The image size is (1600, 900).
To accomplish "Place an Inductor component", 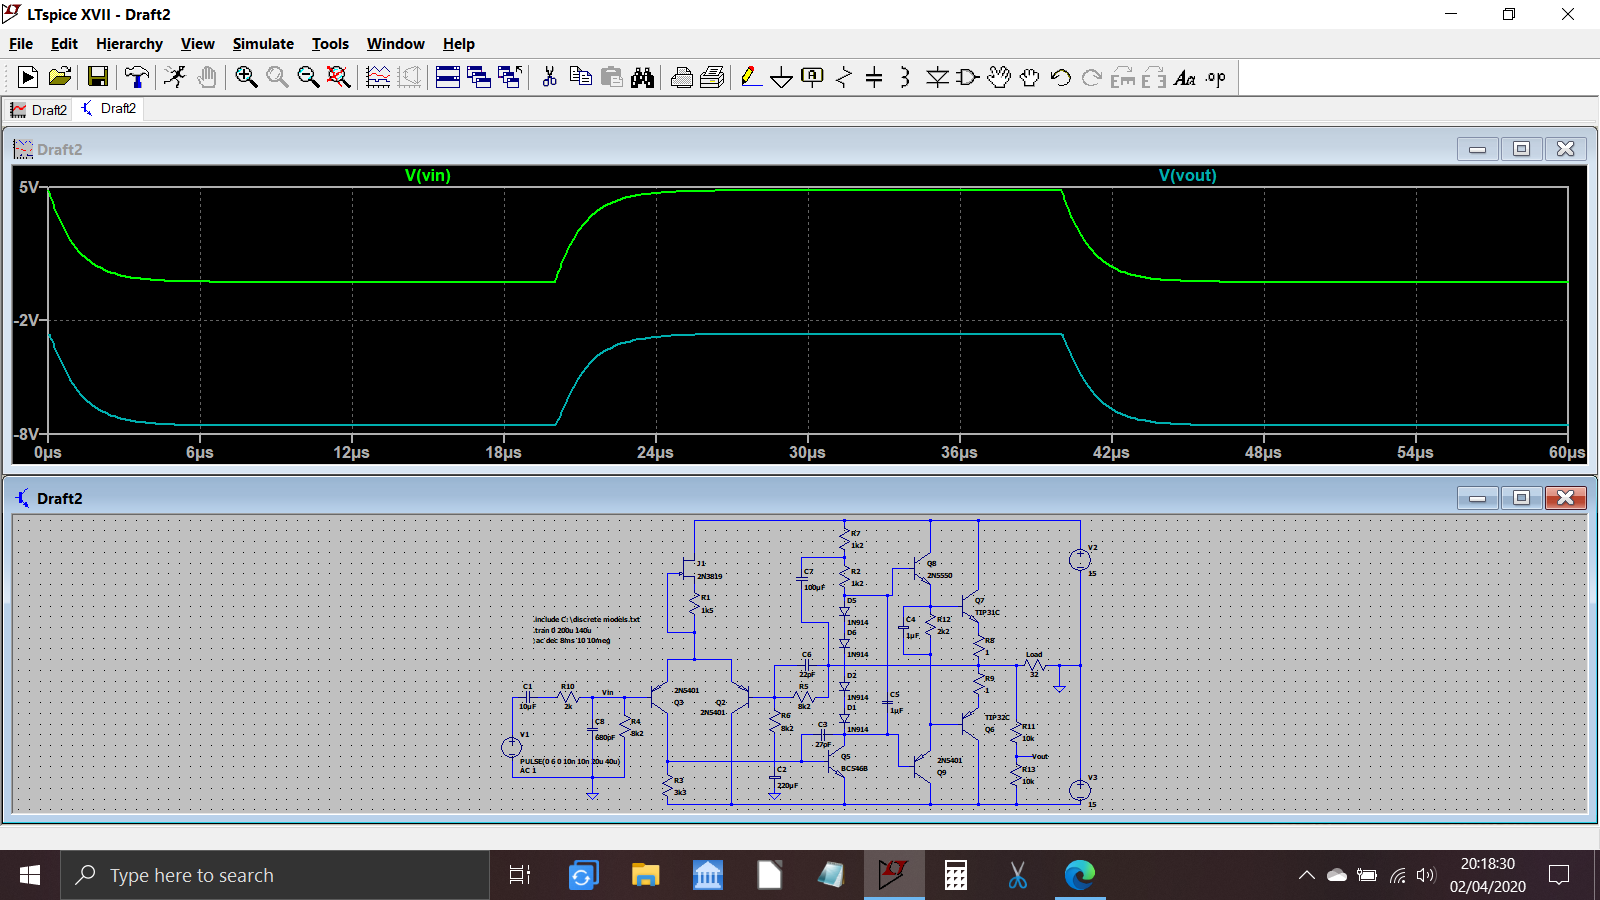I will pyautogui.click(x=905, y=77).
